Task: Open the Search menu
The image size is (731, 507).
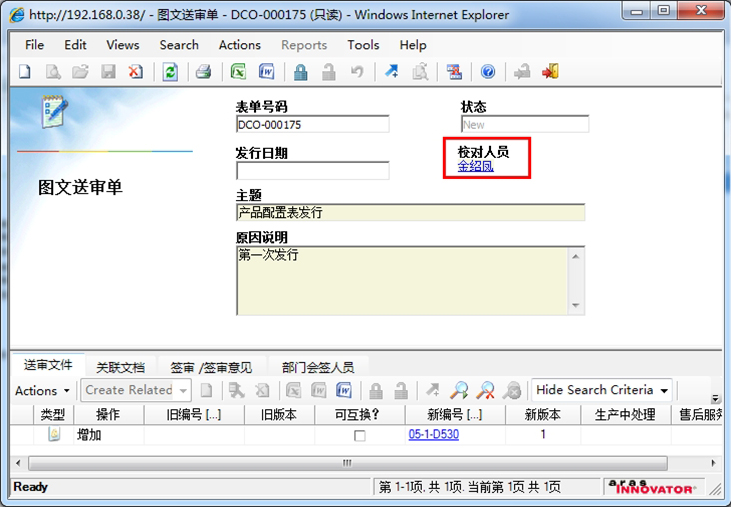Action: coord(179,45)
